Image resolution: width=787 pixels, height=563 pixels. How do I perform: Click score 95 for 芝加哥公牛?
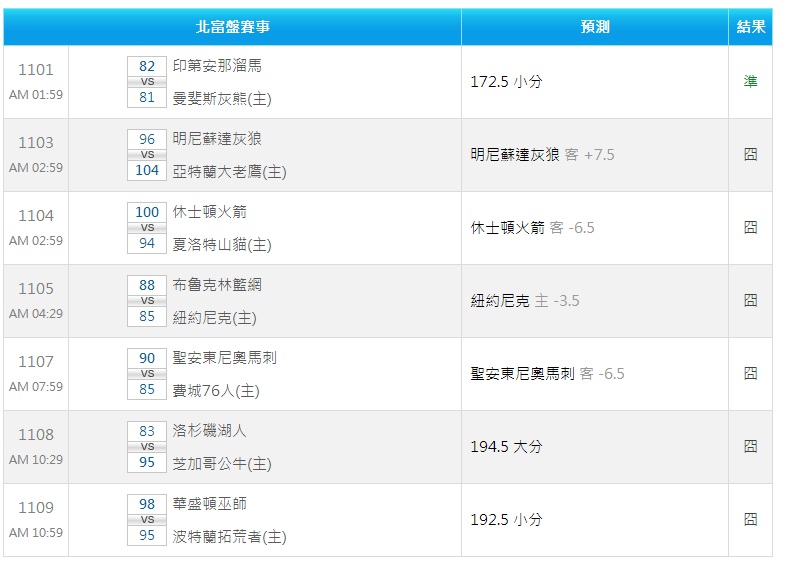147,463
